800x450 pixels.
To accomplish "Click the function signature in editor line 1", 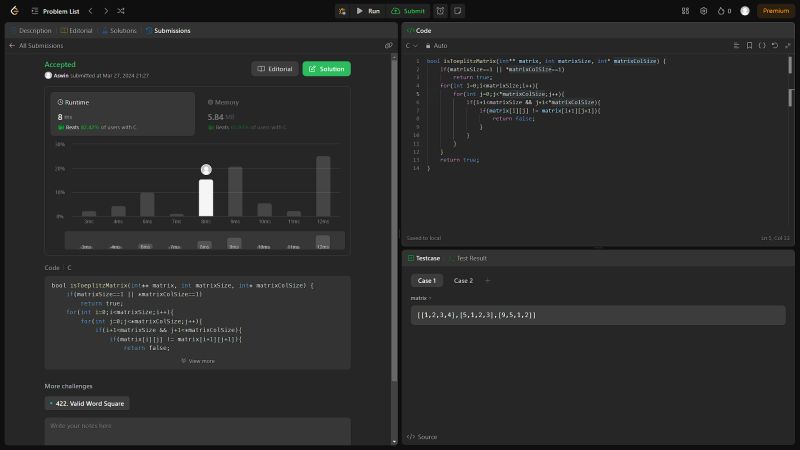I will click(546, 61).
